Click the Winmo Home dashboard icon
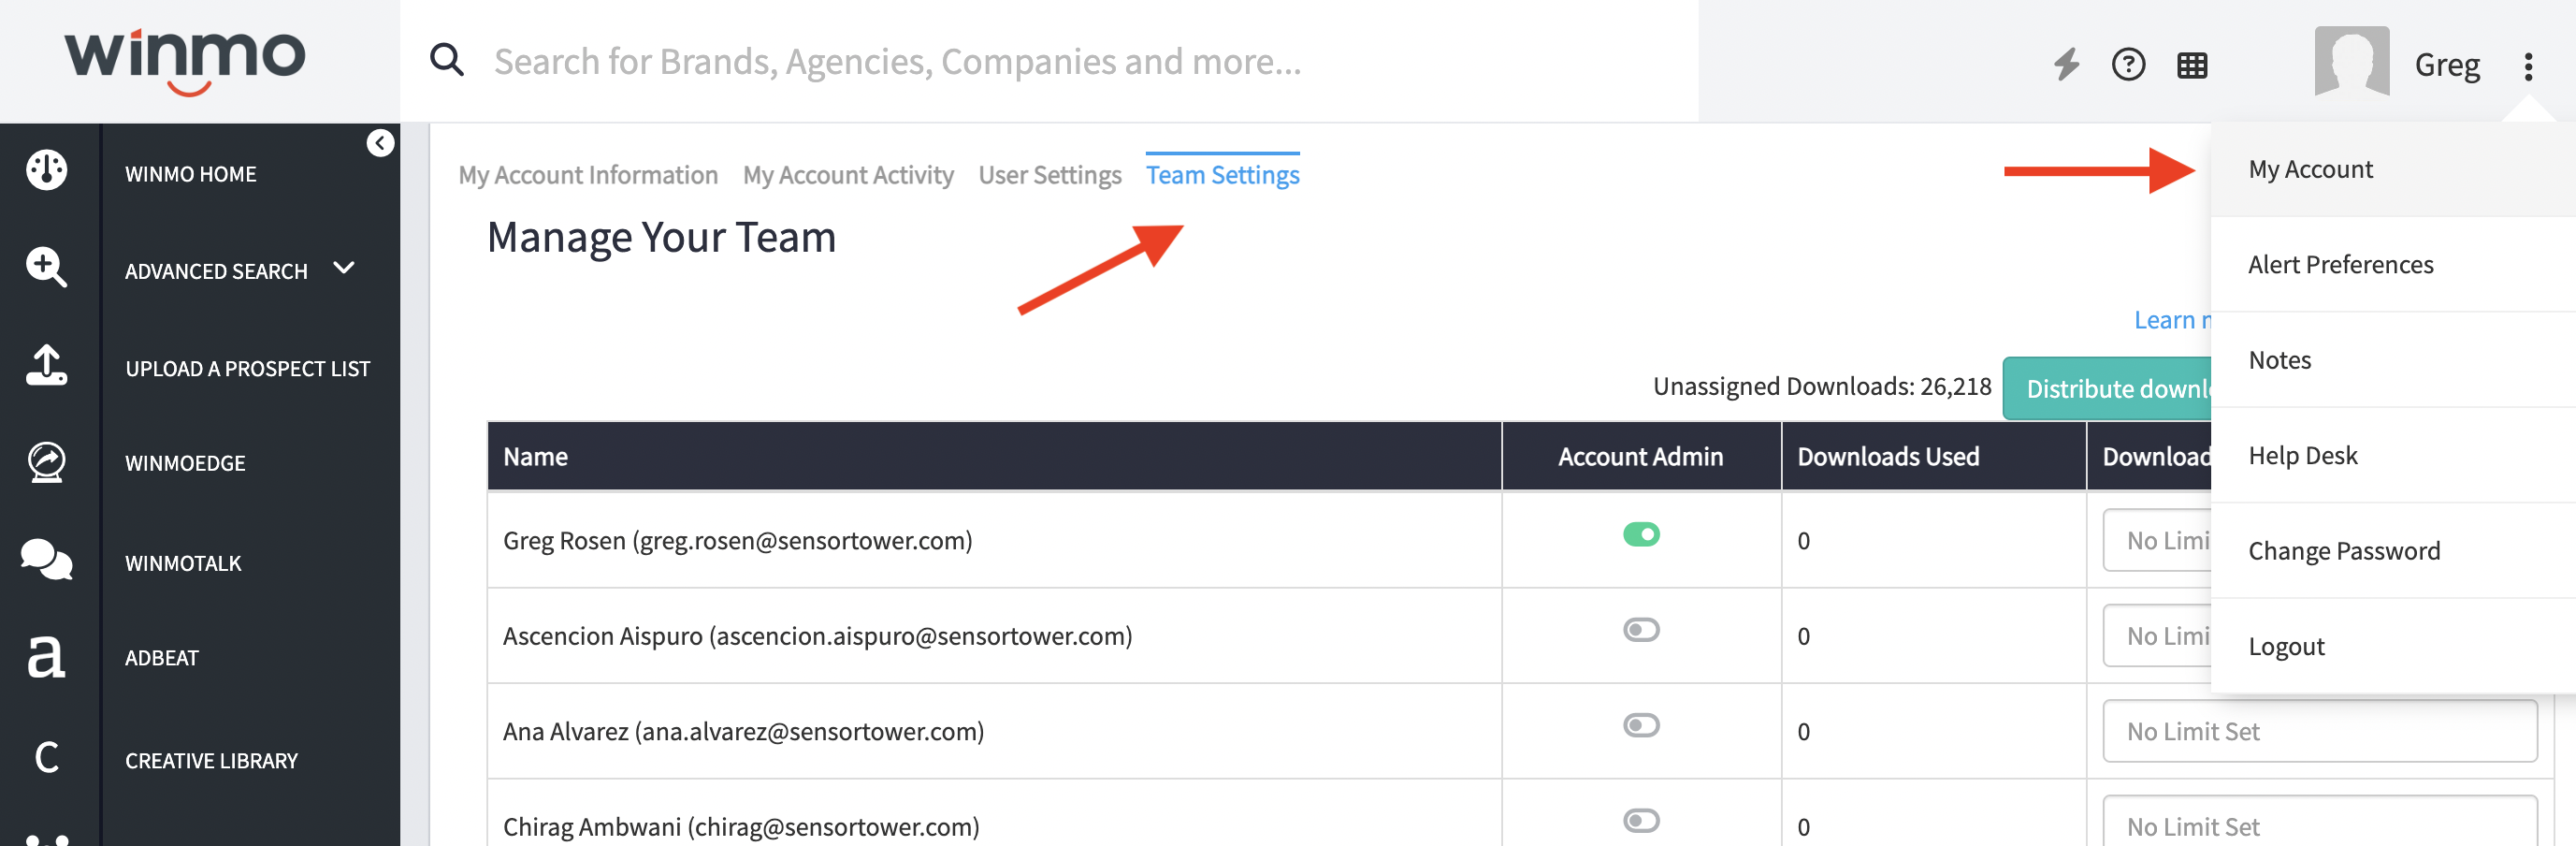Image resolution: width=2576 pixels, height=846 pixels. [46, 170]
